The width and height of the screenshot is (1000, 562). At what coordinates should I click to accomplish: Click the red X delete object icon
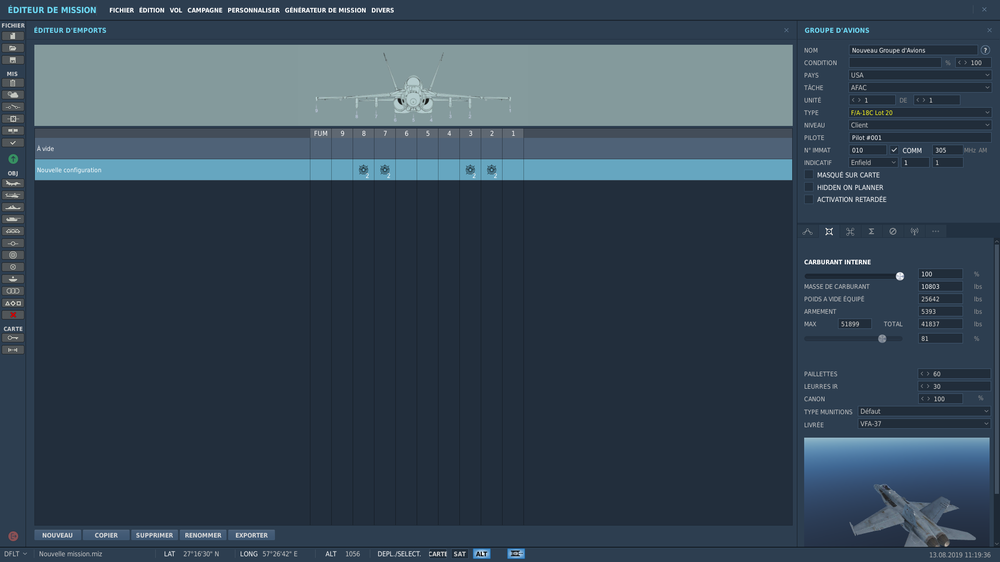[13, 315]
